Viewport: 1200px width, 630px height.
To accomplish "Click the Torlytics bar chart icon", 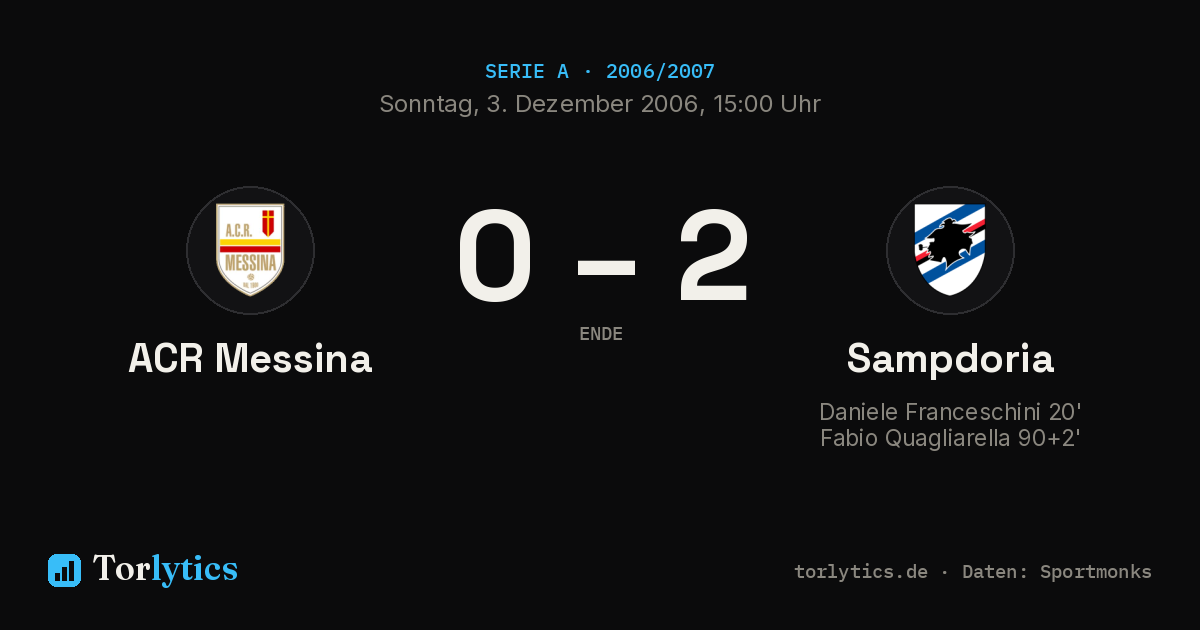I will point(64,570).
